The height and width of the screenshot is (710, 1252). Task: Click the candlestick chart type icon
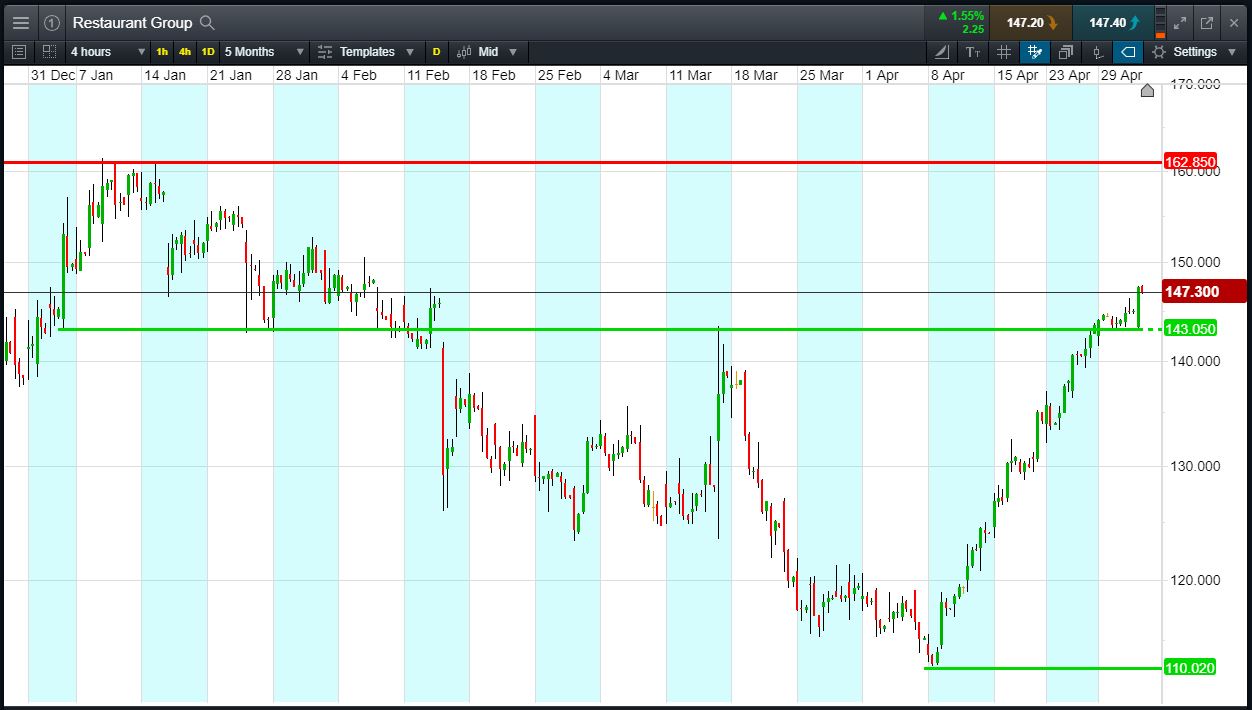tap(465, 52)
